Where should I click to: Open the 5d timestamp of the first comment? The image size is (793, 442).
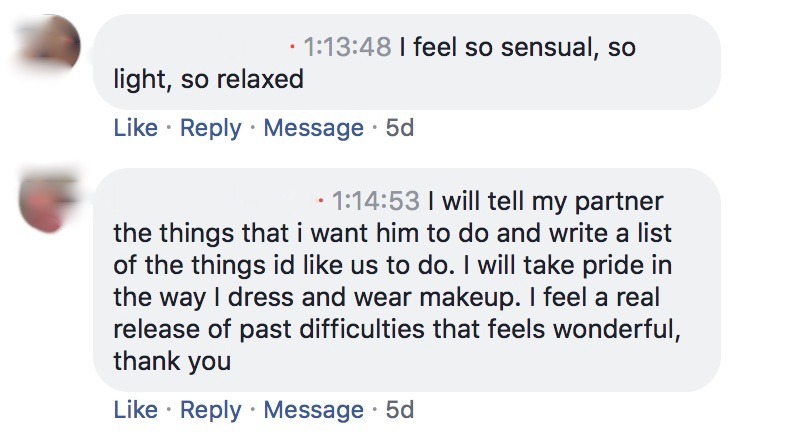coord(399,128)
